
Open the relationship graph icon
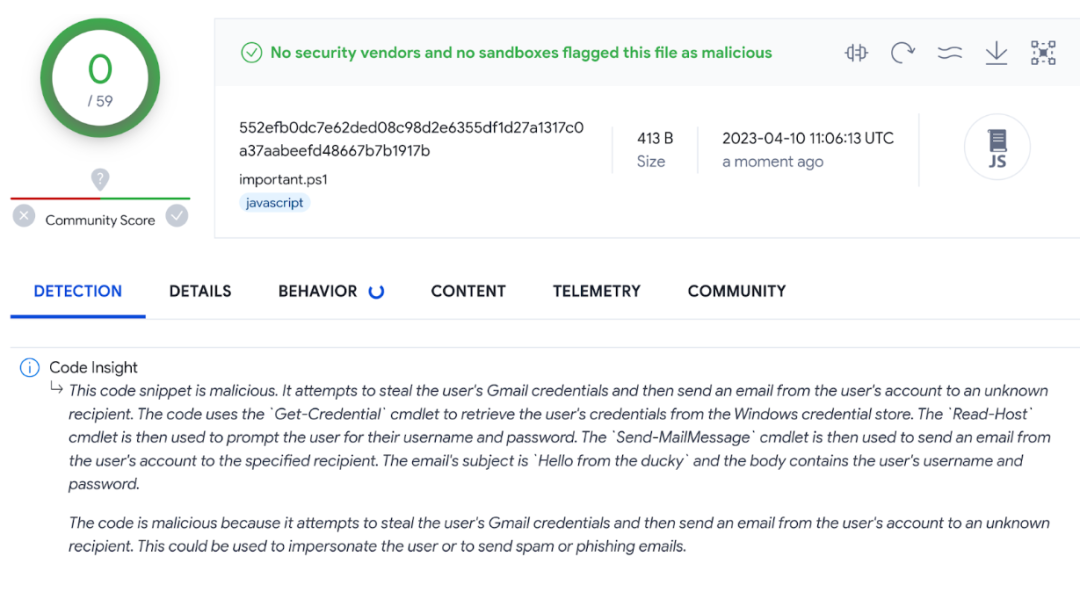tap(1043, 53)
